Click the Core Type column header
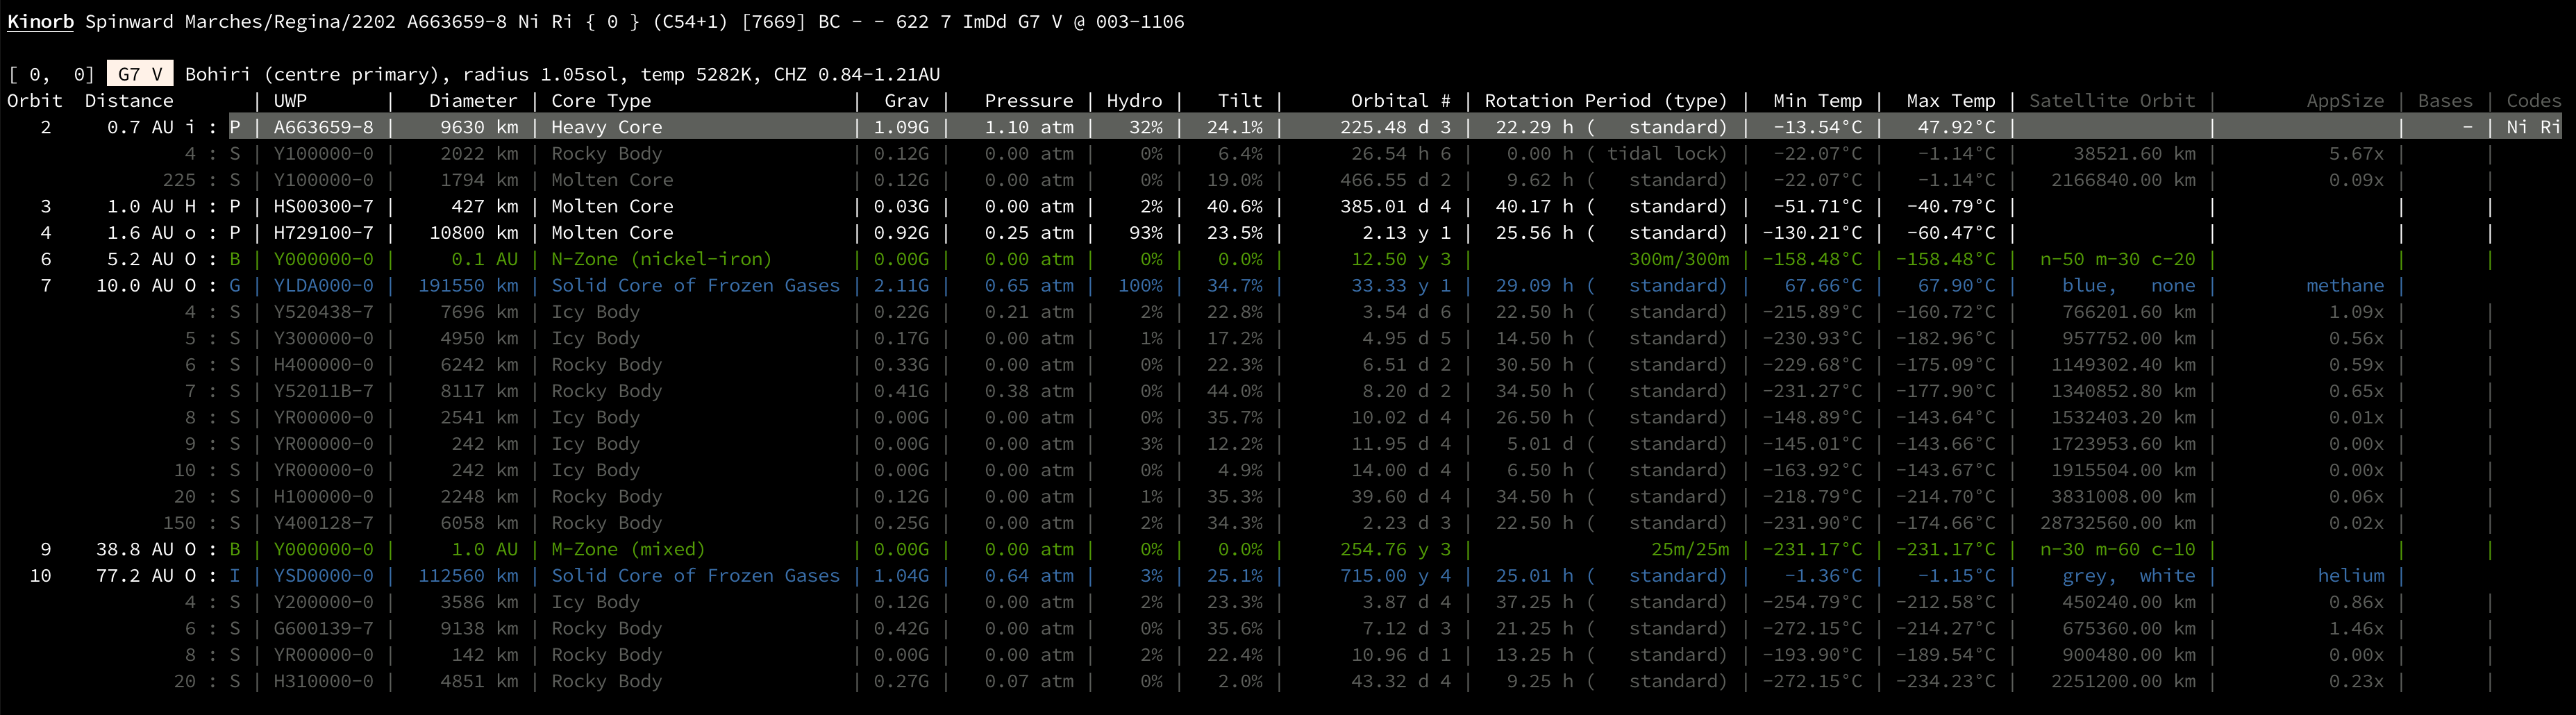The image size is (2576, 715). (601, 101)
